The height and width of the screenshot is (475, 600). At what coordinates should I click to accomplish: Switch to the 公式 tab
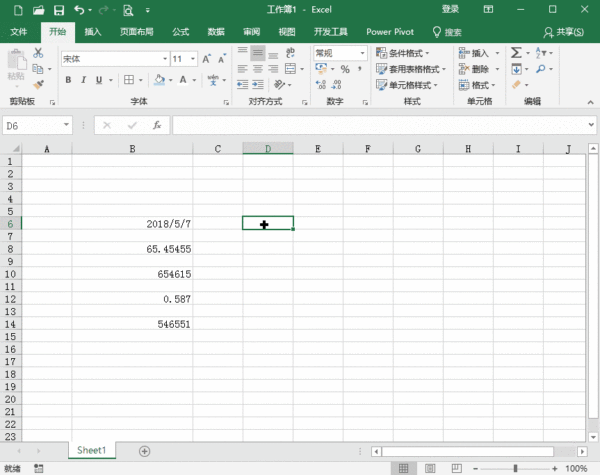tap(181, 32)
